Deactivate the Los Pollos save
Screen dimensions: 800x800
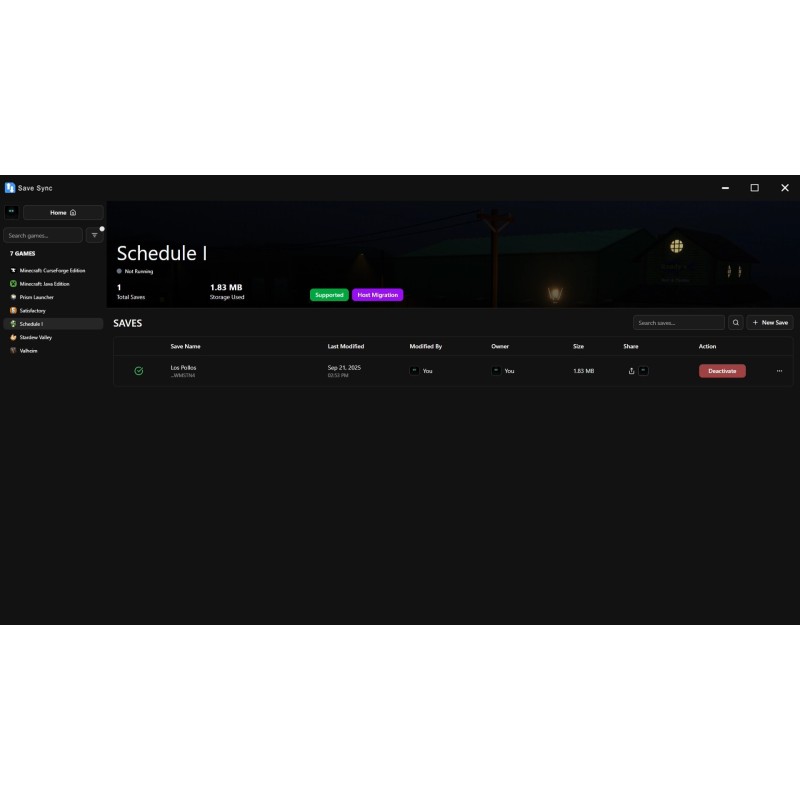pos(722,371)
